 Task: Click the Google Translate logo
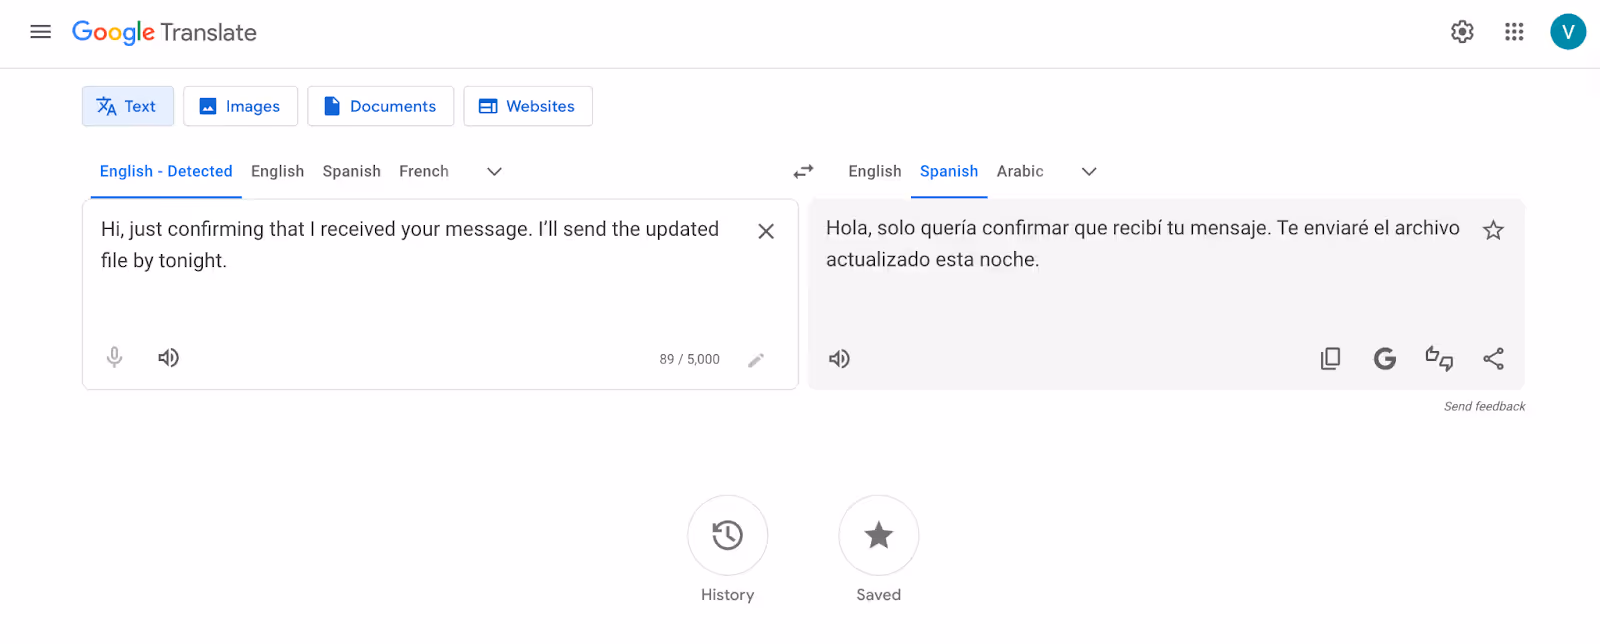point(164,32)
